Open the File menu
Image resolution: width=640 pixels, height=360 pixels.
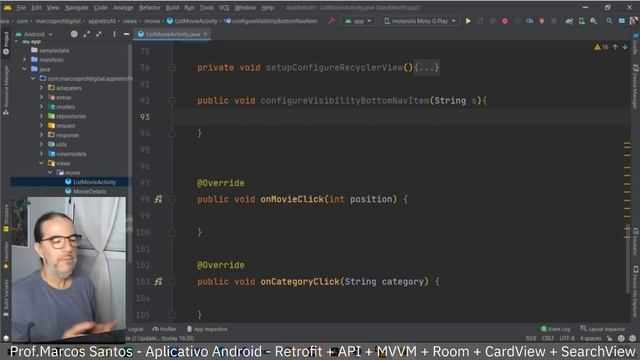coord(21,8)
